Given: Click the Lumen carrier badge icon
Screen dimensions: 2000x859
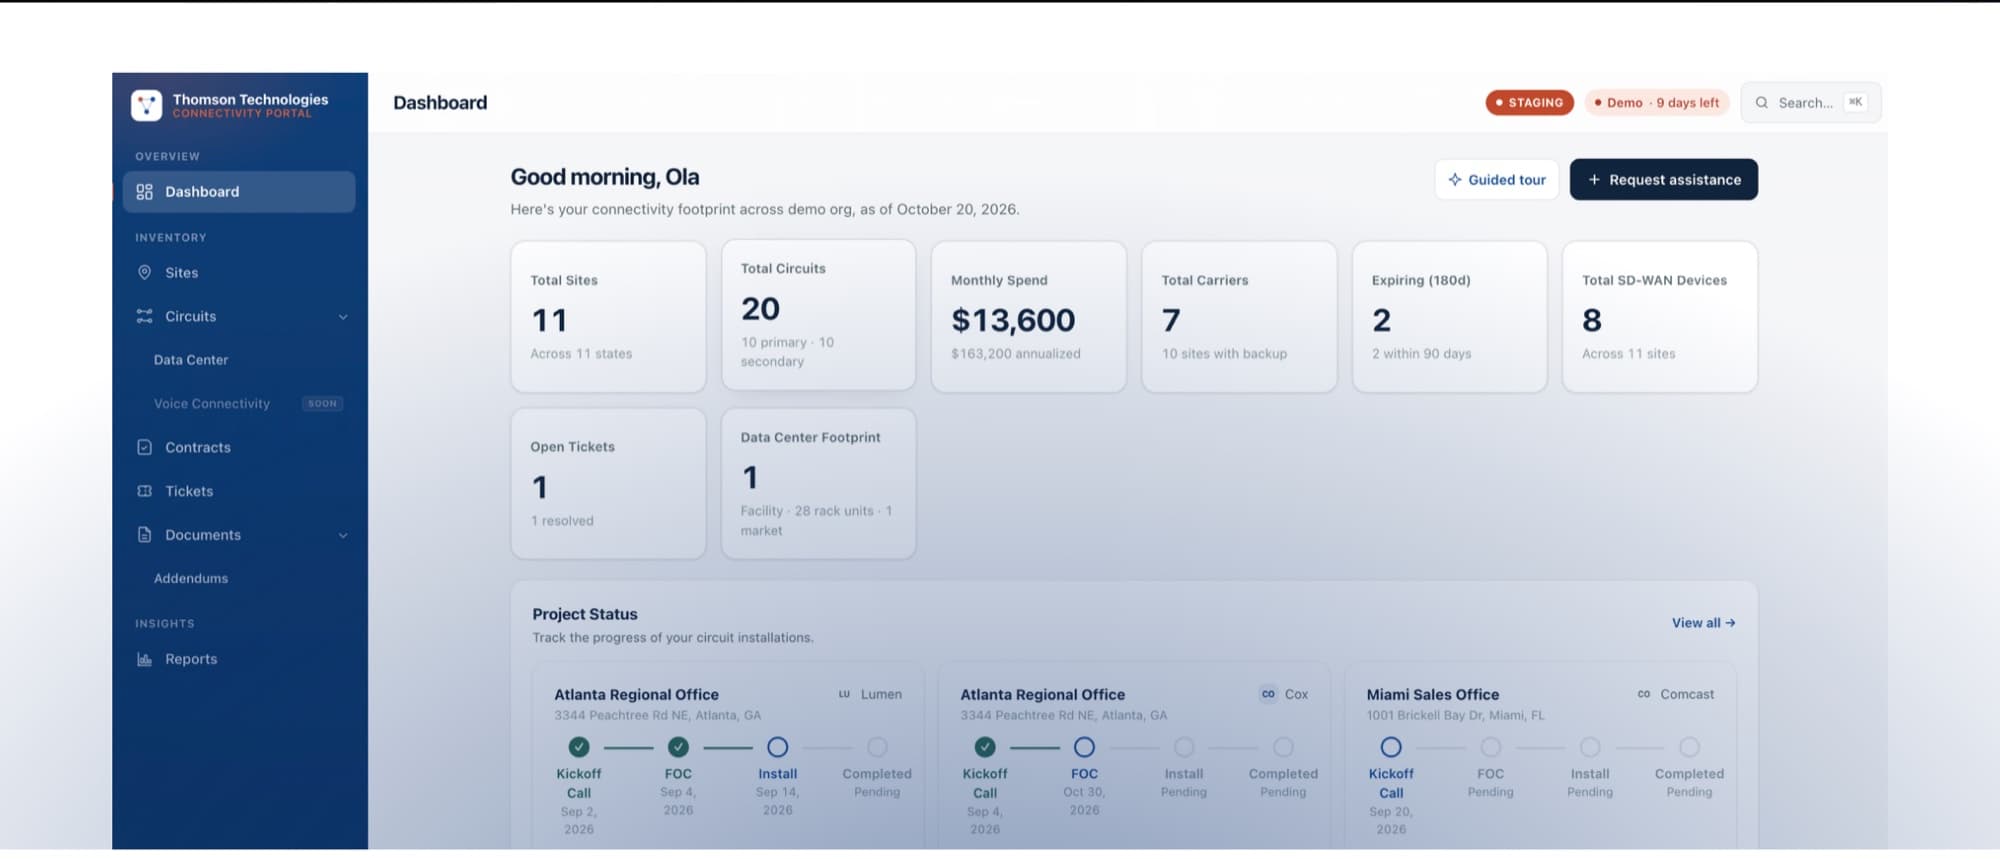Looking at the screenshot, I should click(844, 694).
